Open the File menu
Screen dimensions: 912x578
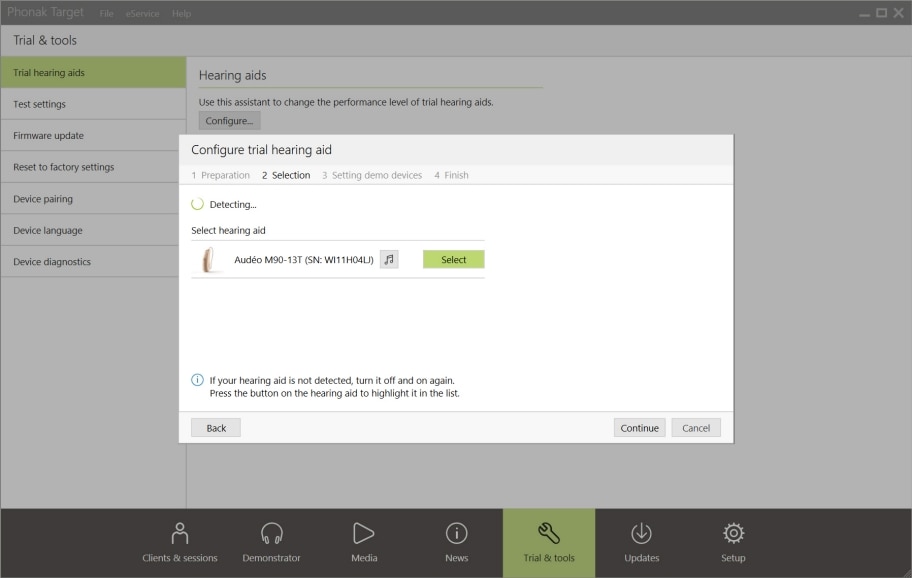[106, 13]
